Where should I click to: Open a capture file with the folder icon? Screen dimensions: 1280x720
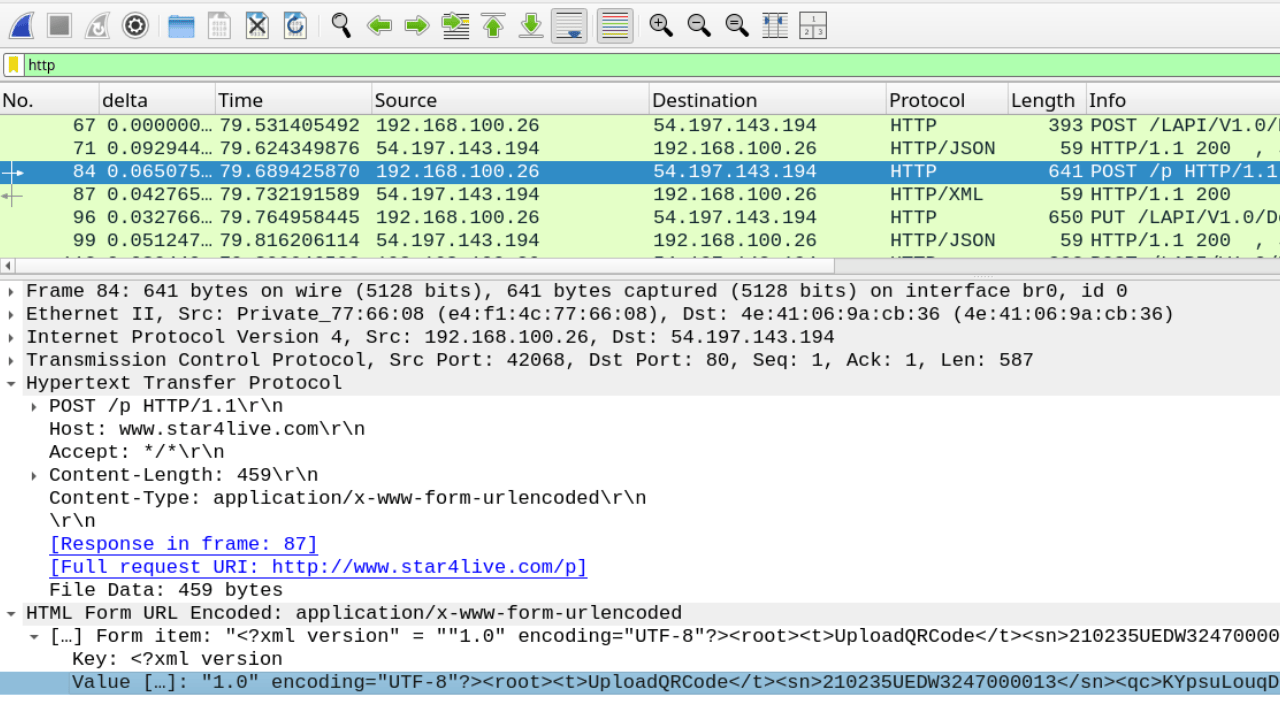(181, 26)
